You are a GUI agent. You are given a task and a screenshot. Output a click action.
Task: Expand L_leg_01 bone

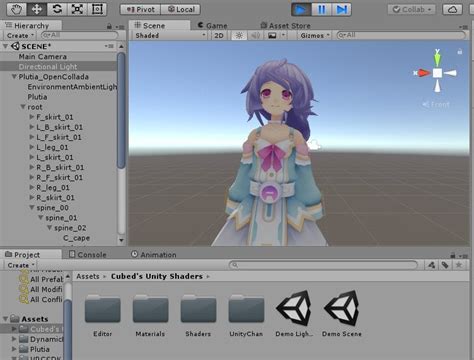[32, 147]
